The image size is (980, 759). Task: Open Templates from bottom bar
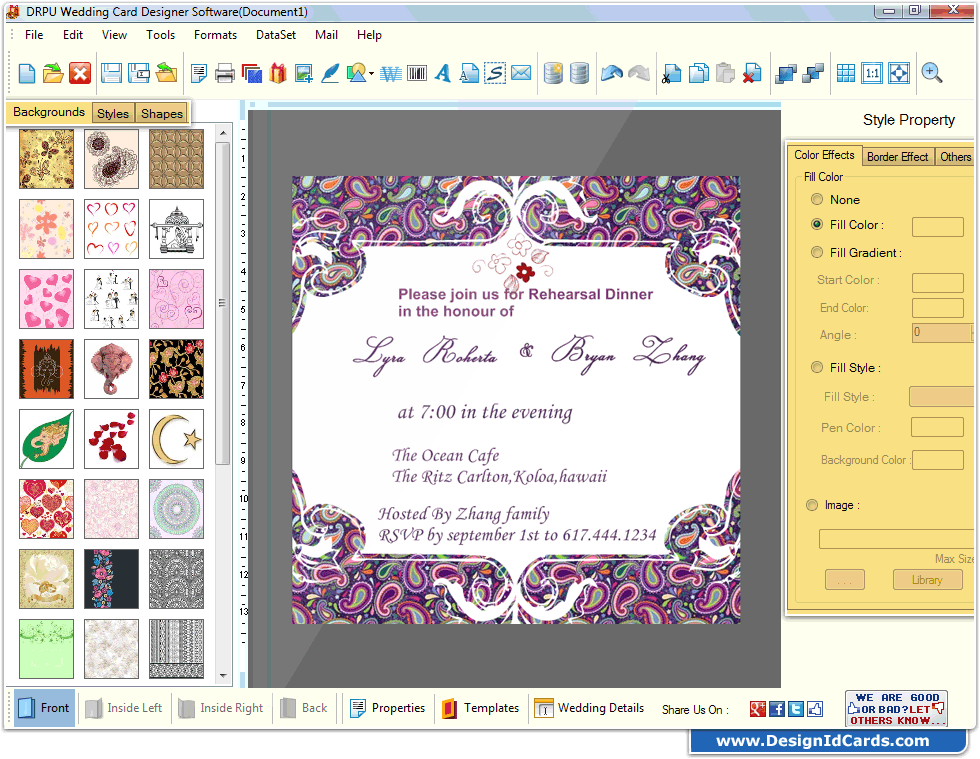coord(481,708)
